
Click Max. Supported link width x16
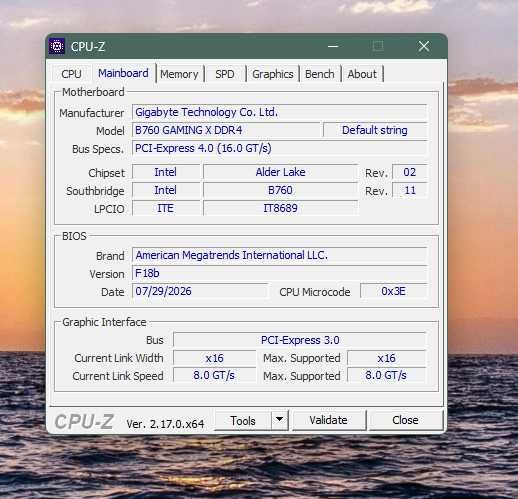click(x=386, y=358)
